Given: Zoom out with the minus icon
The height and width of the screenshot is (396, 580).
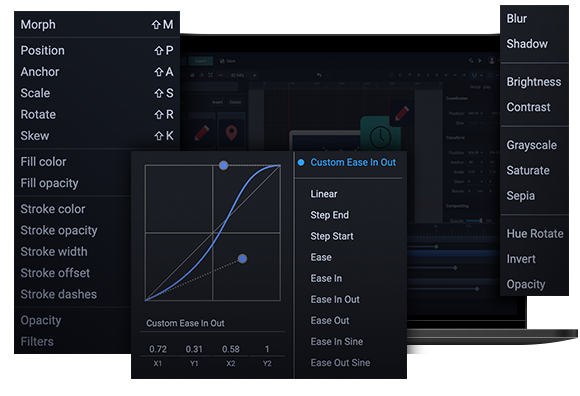Looking at the screenshot, I should [x=220, y=75].
